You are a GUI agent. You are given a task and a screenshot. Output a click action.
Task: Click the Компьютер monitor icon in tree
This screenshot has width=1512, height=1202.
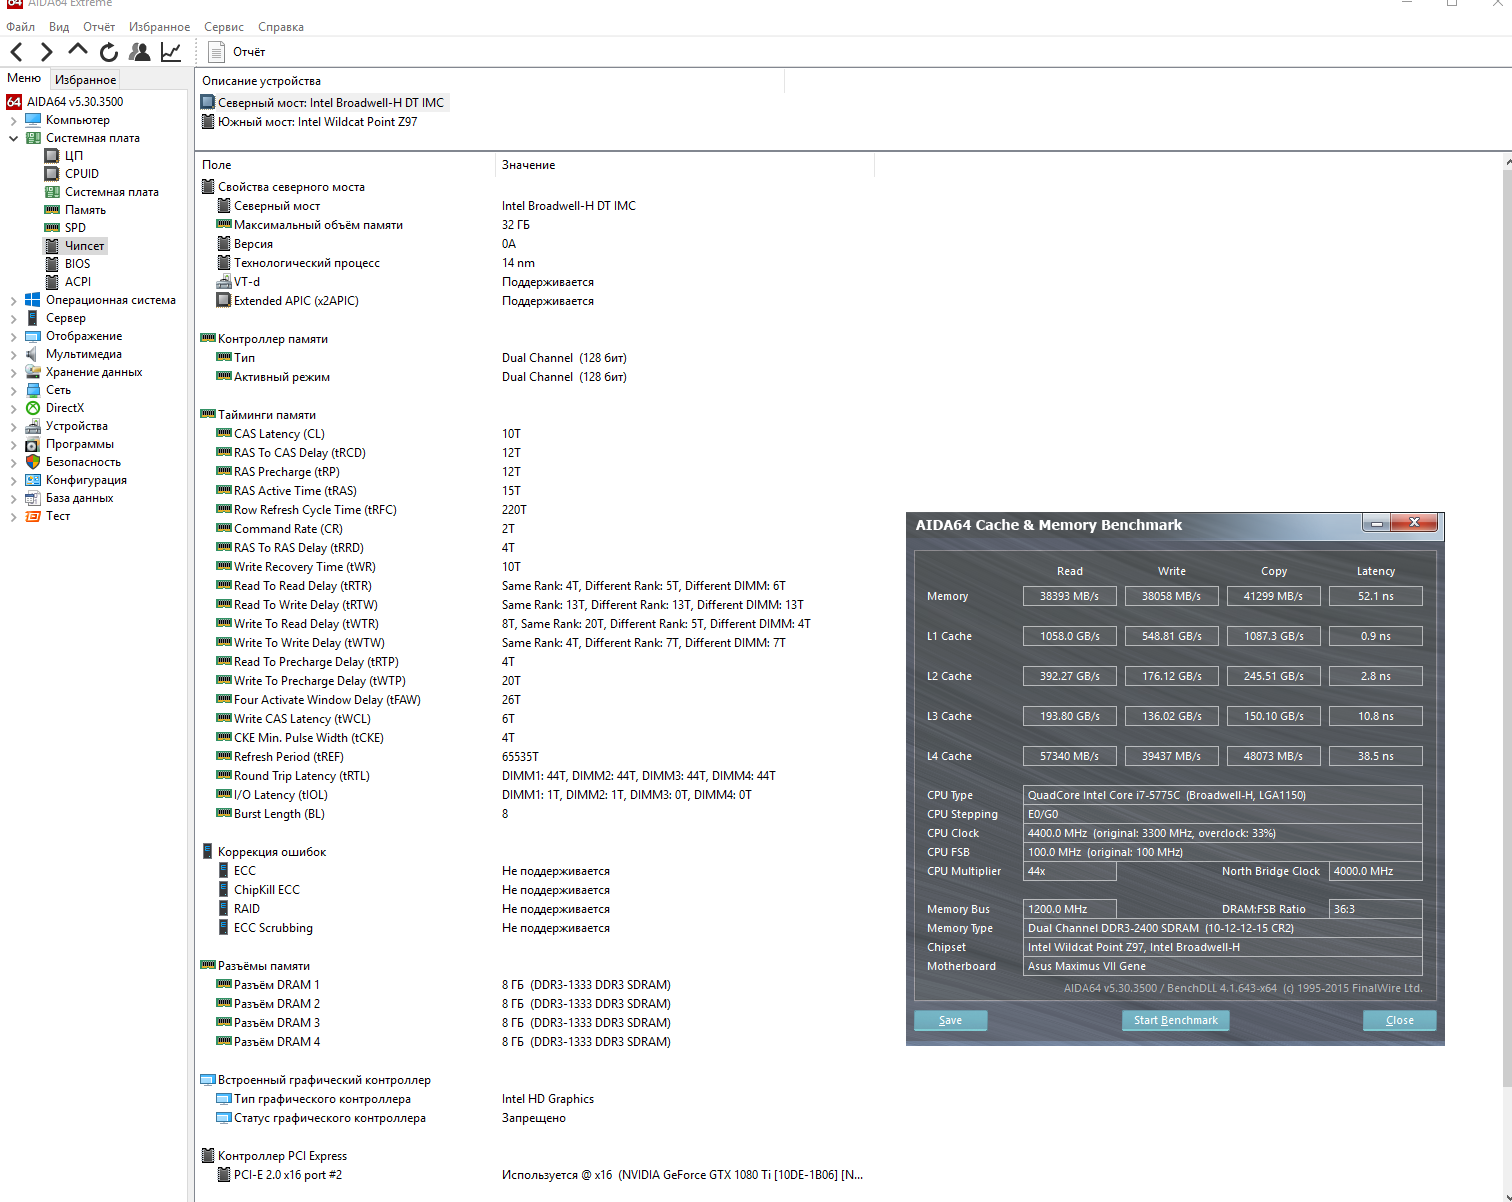click(33, 120)
